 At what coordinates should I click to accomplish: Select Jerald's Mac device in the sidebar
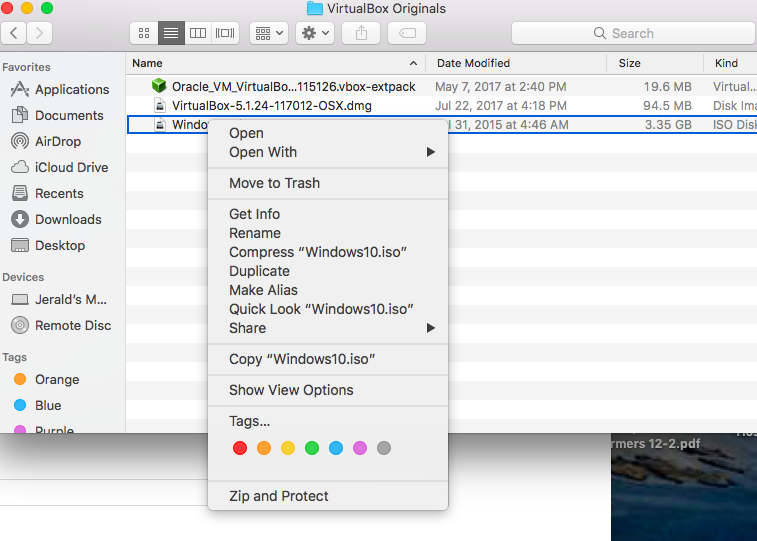[59, 300]
